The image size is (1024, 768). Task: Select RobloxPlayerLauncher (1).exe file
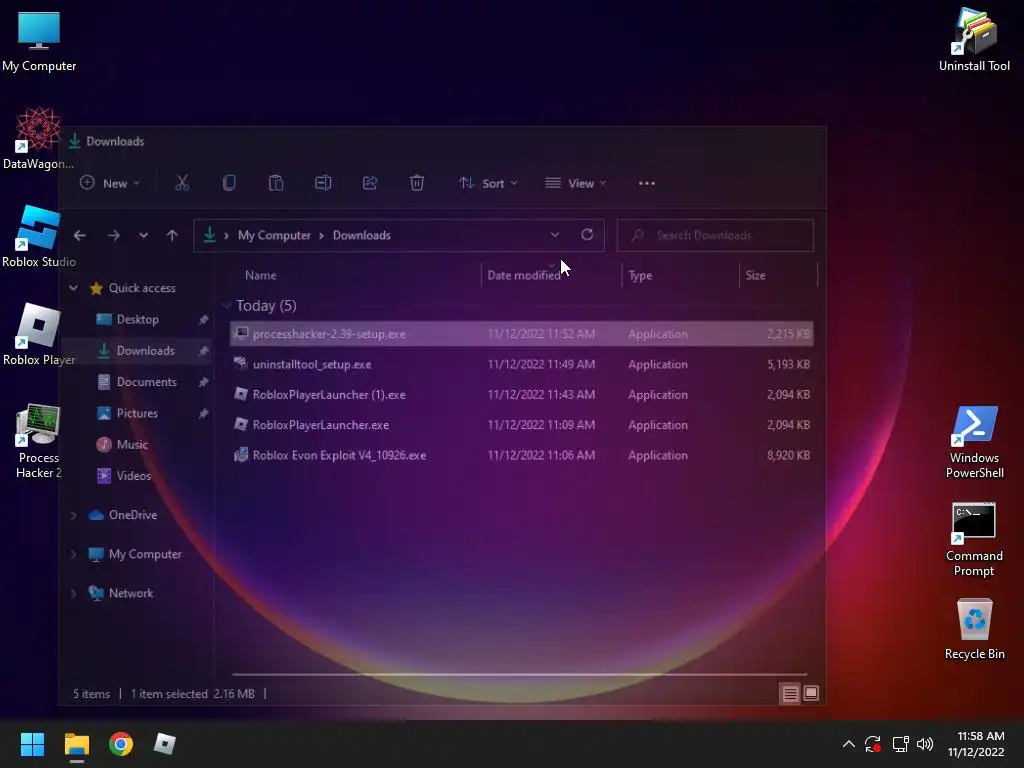point(522,394)
